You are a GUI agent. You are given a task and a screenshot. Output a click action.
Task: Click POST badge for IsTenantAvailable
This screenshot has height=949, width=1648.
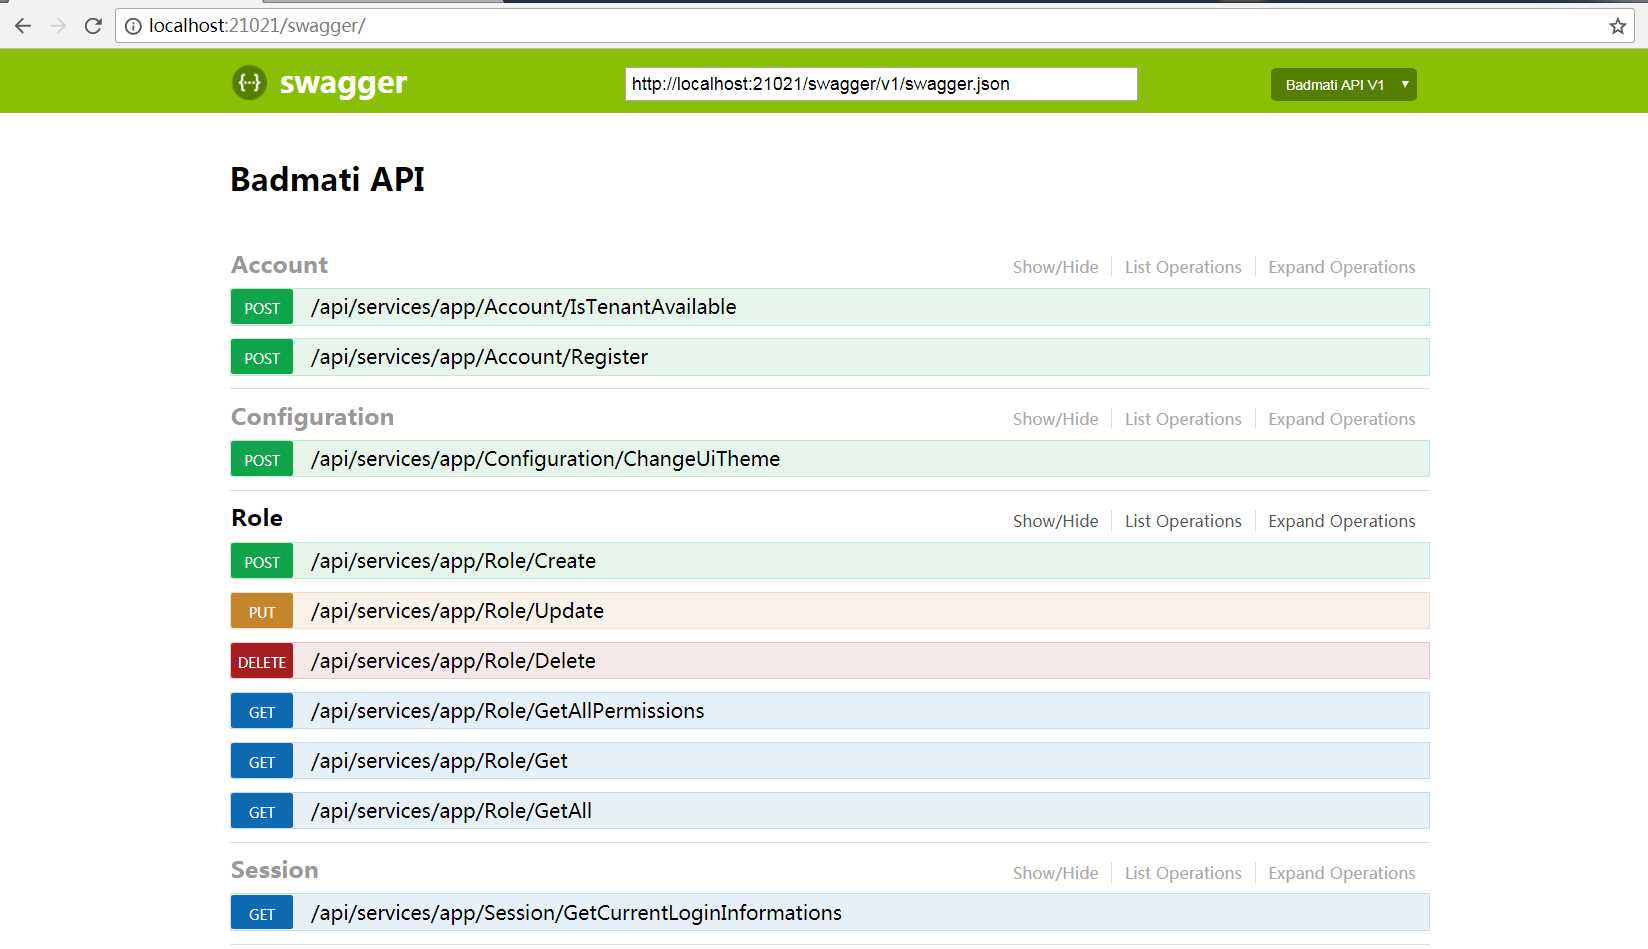point(262,308)
